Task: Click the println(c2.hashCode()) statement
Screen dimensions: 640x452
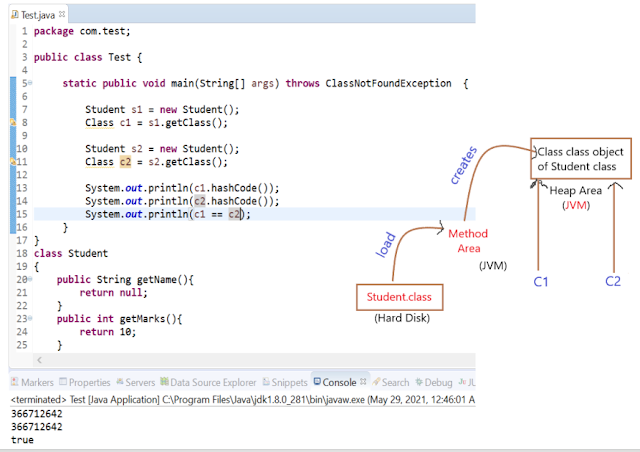Action: (x=182, y=201)
